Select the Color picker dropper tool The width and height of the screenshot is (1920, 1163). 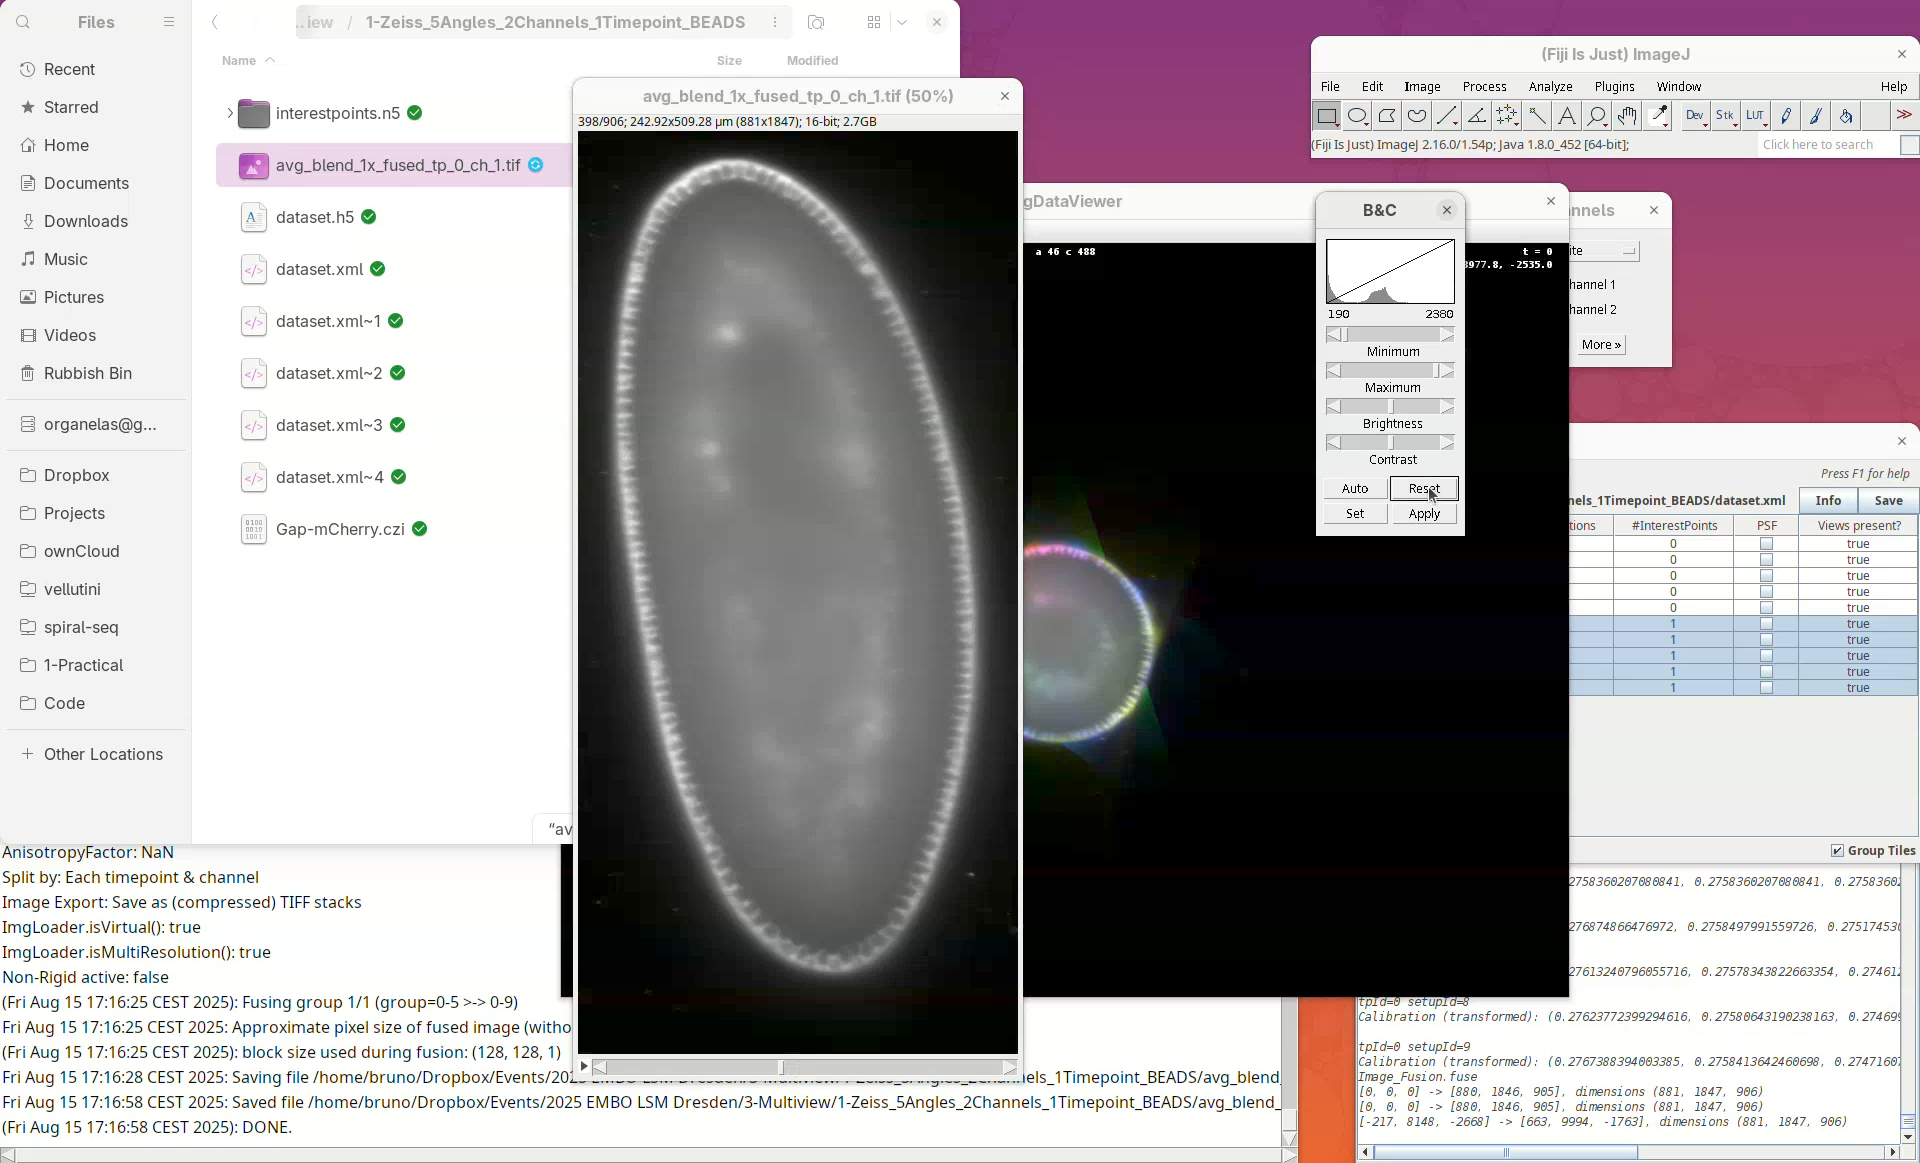click(x=1659, y=116)
